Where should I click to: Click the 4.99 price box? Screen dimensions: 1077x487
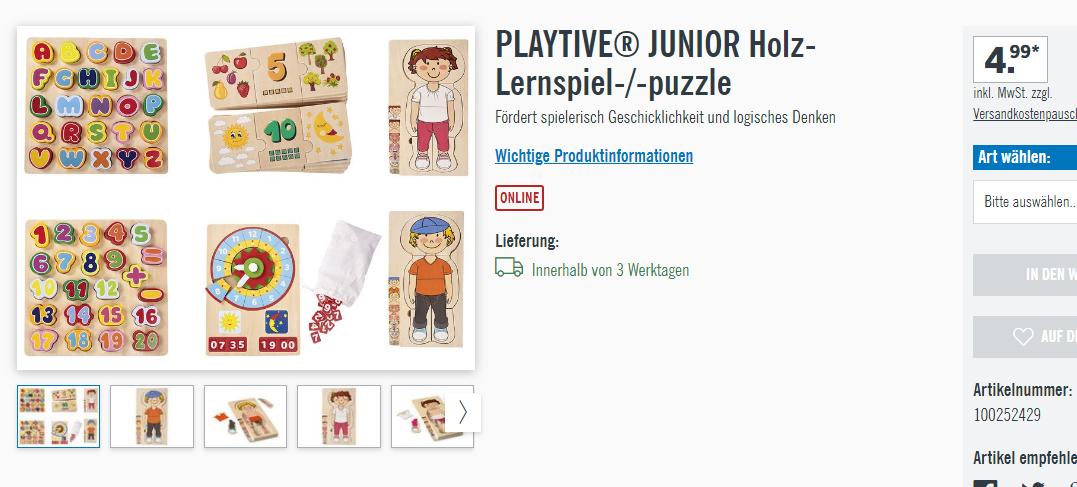[x=1010, y=60]
